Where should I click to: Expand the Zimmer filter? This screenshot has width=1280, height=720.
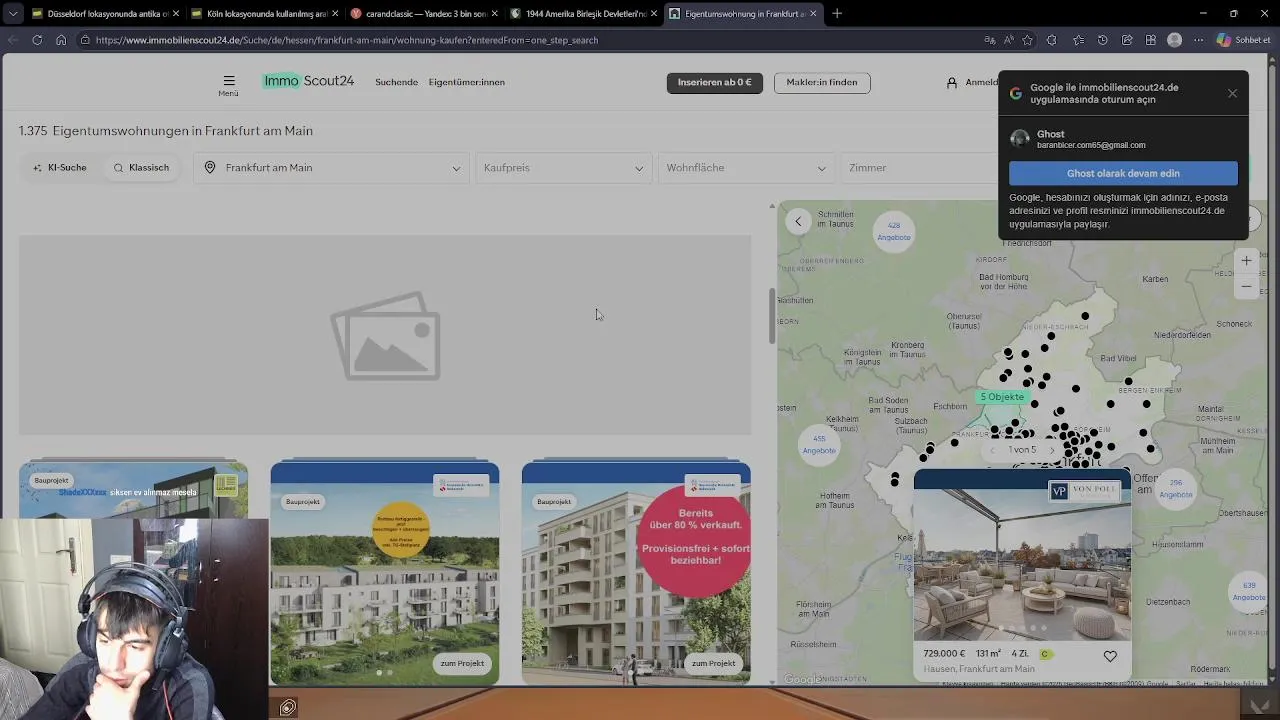point(920,168)
